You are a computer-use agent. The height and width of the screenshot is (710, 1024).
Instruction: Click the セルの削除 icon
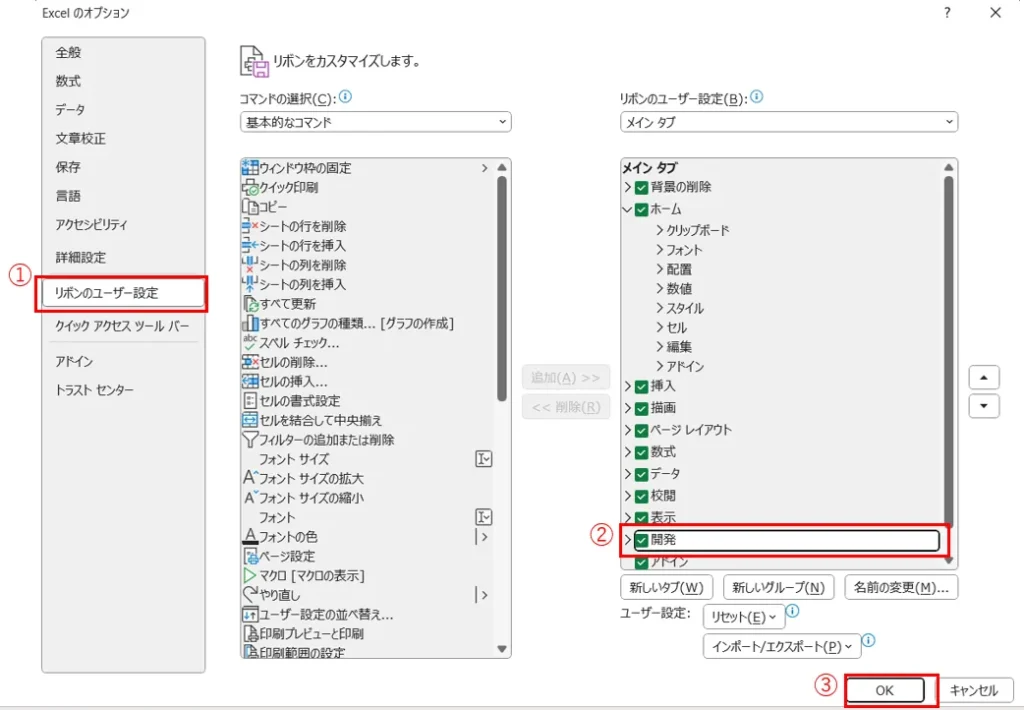pos(250,362)
